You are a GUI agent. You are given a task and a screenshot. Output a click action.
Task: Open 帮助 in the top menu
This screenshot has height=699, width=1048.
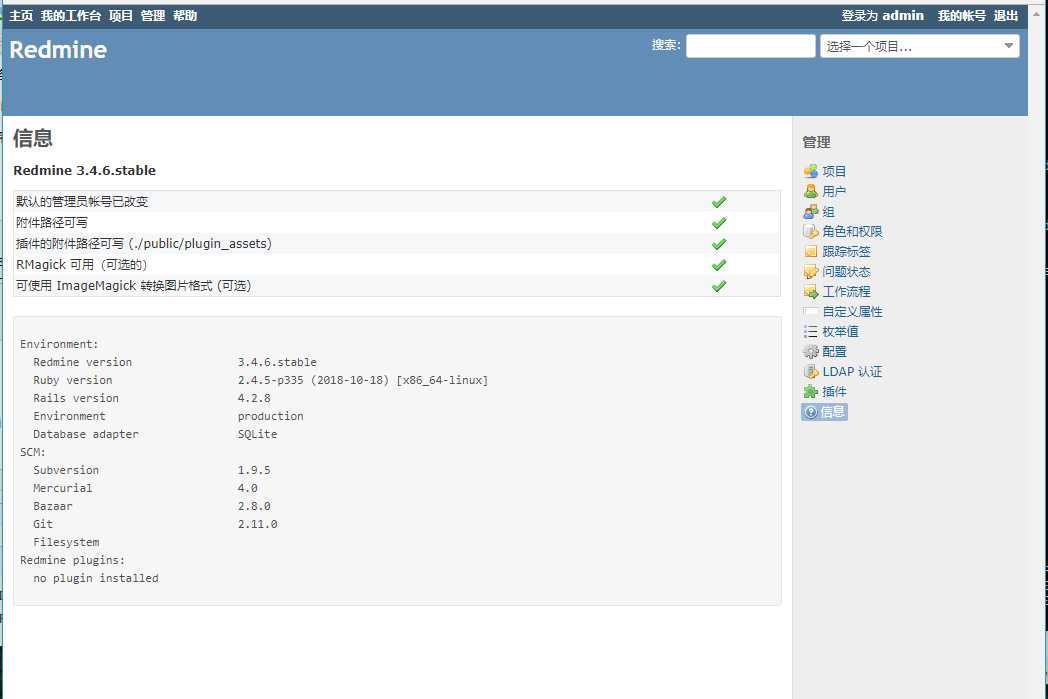[x=185, y=15]
